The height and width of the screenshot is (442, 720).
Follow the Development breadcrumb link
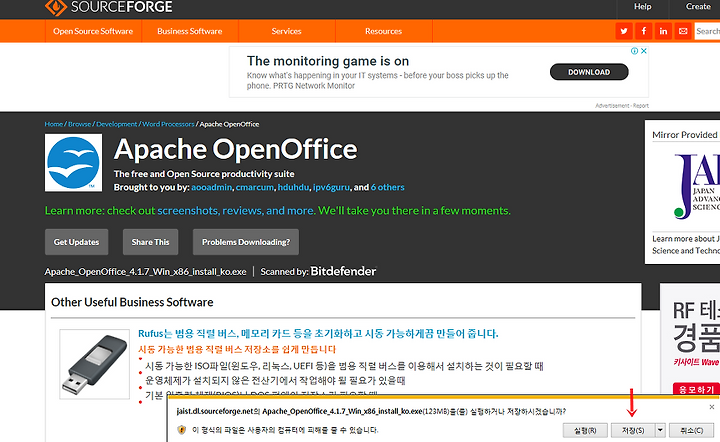[117, 124]
